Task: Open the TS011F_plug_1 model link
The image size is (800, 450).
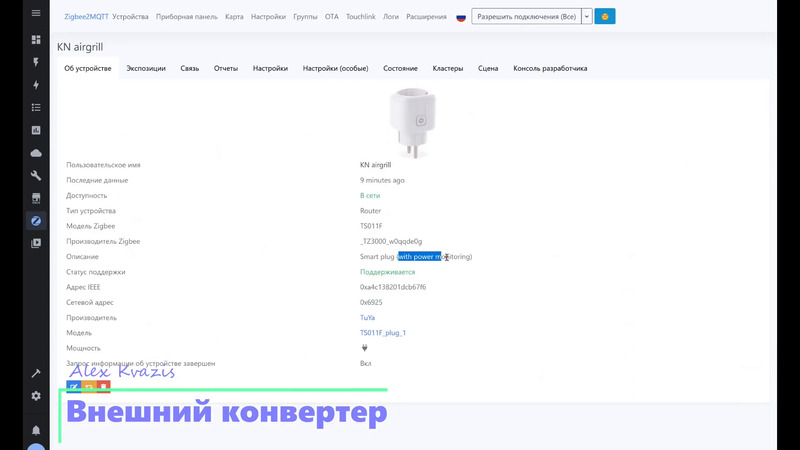Action: click(x=383, y=333)
